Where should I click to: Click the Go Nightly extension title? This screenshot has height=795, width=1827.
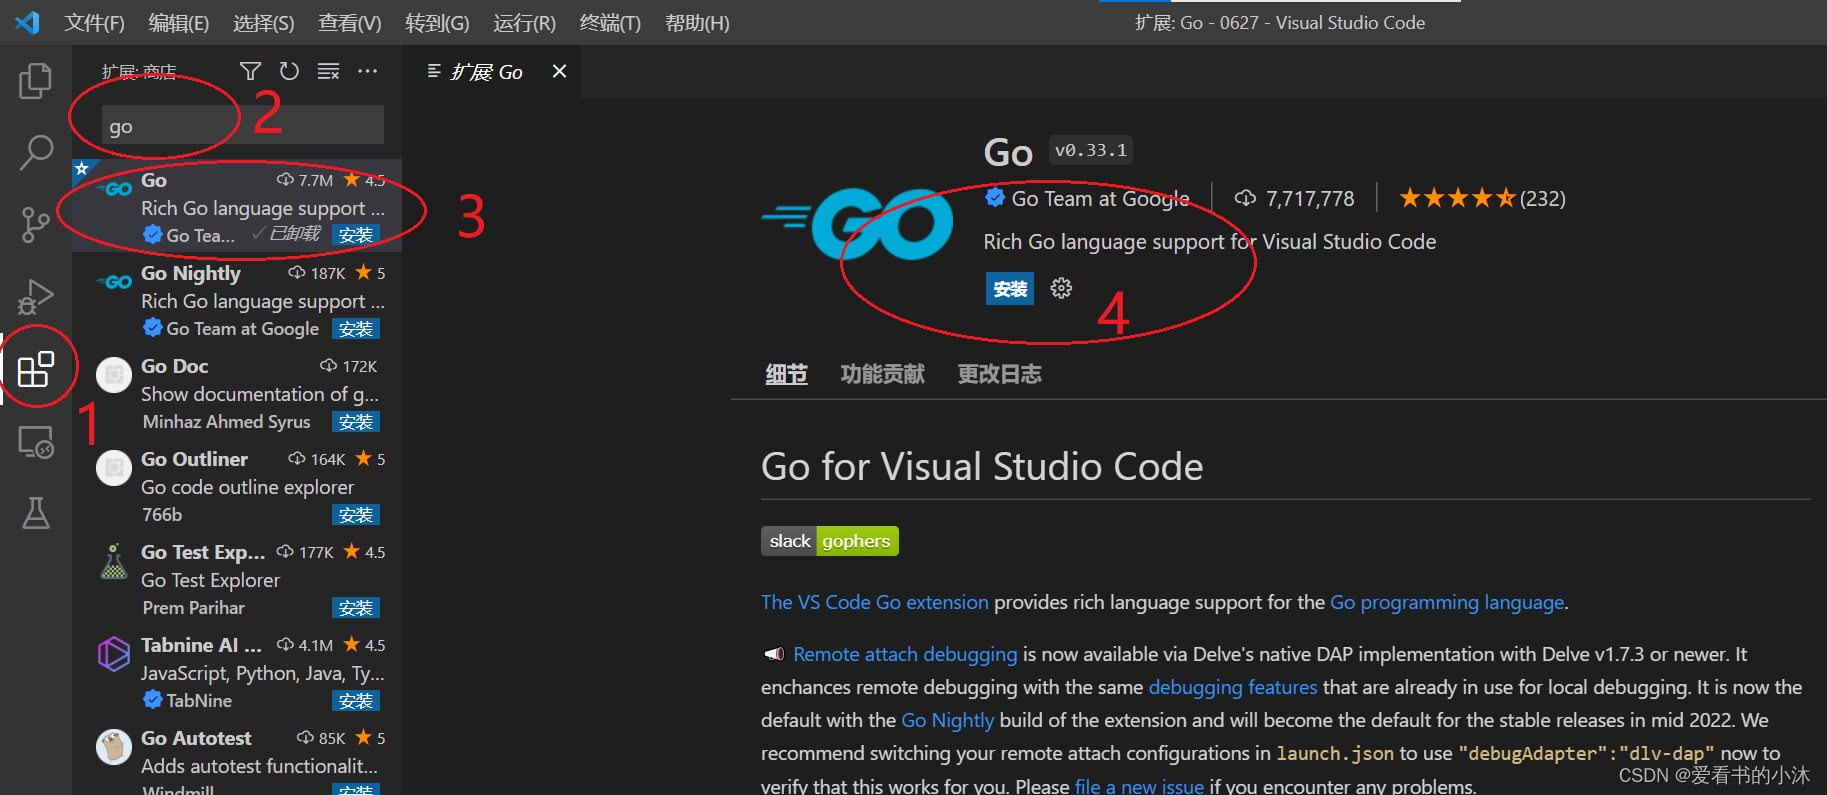(x=191, y=273)
